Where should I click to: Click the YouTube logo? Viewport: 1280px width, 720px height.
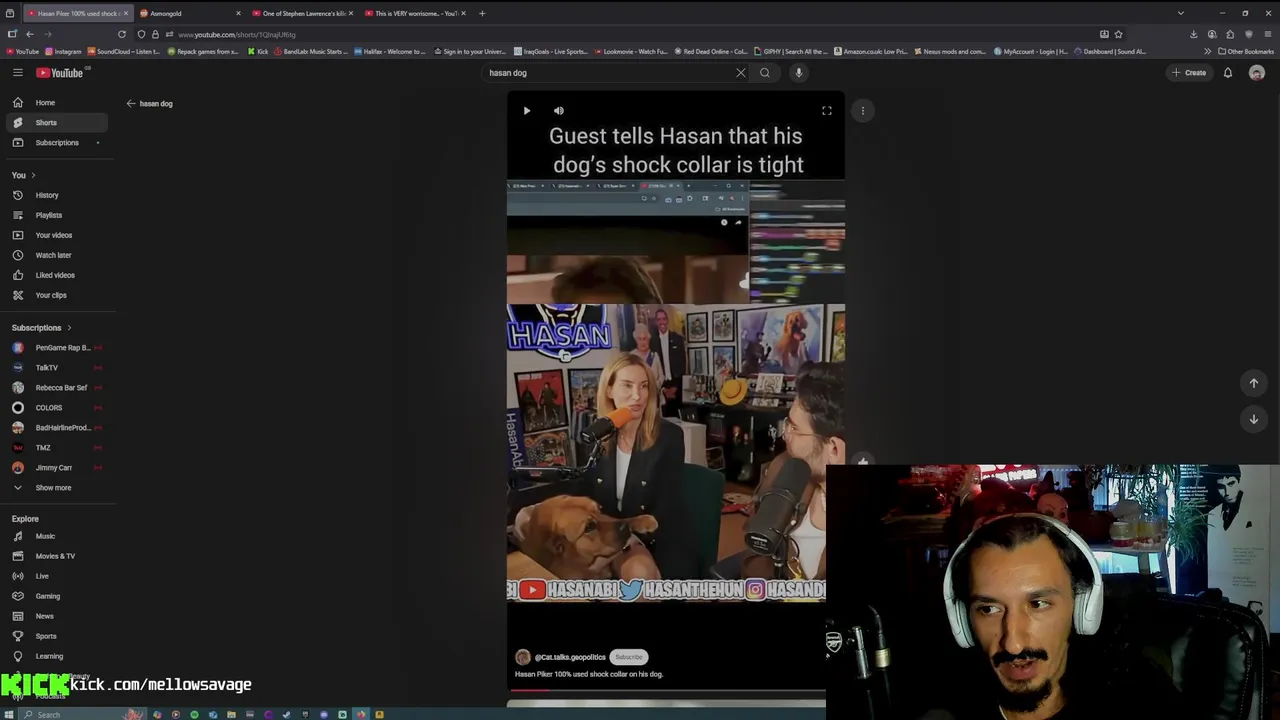pos(62,72)
